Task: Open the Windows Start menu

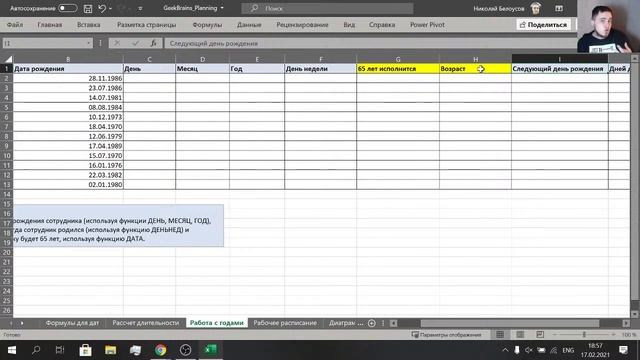Action: coord(12,350)
